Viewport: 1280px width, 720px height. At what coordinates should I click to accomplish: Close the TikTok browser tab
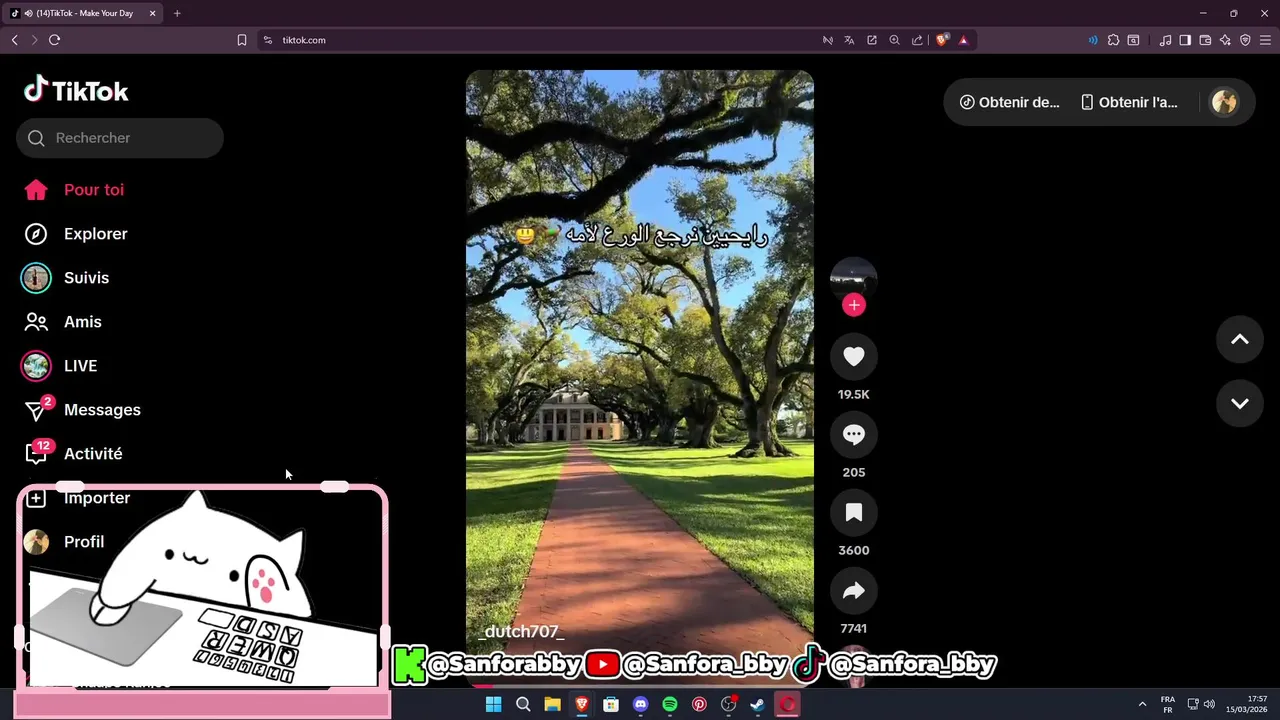152,13
